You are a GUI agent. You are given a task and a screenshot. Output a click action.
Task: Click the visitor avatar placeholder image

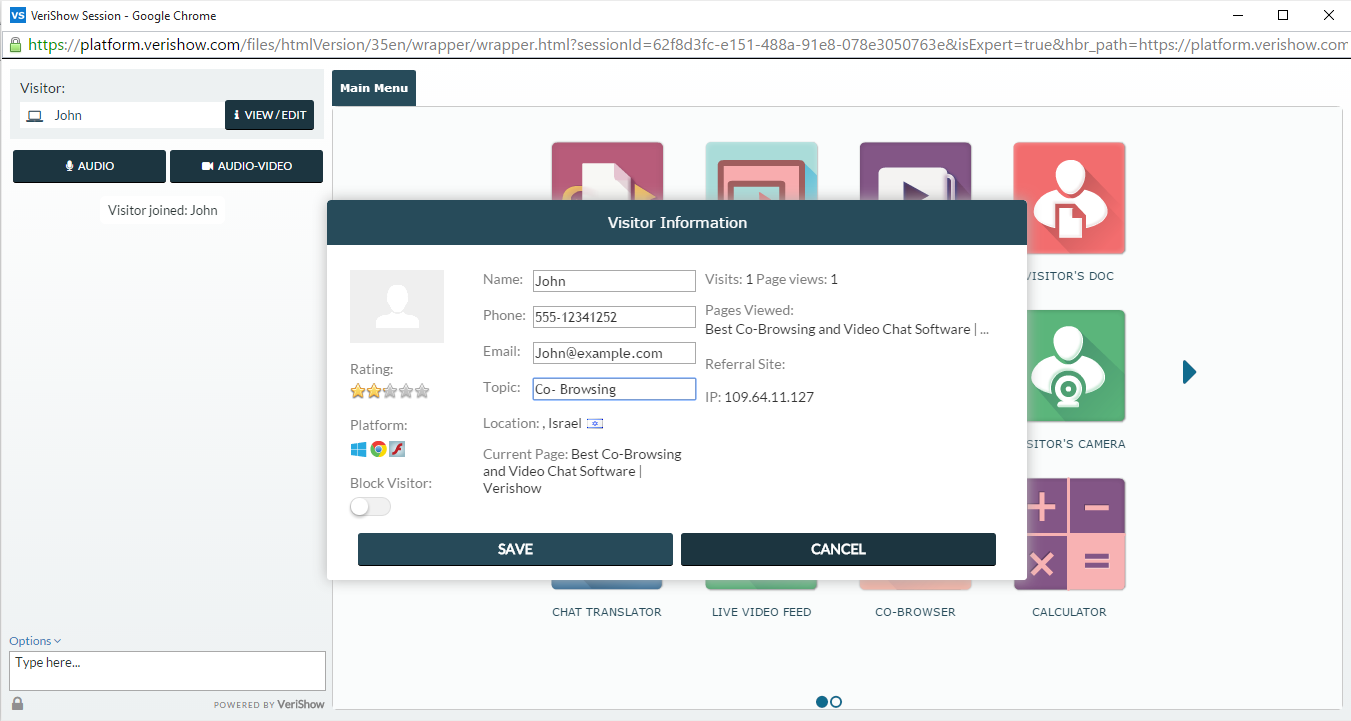[x=397, y=306]
